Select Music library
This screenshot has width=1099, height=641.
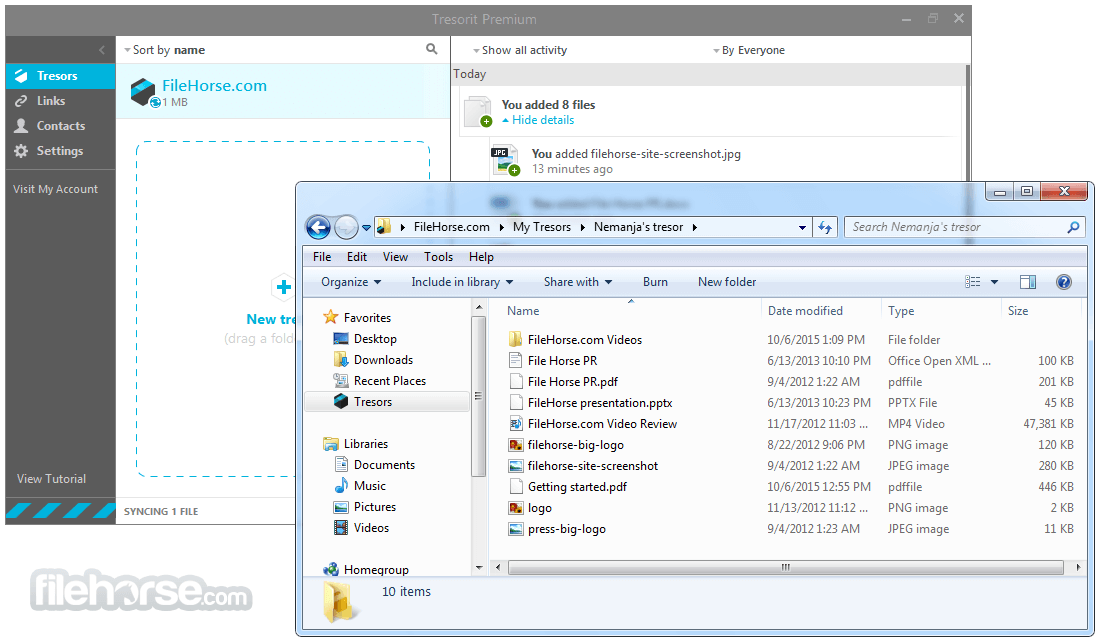(369, 486)
